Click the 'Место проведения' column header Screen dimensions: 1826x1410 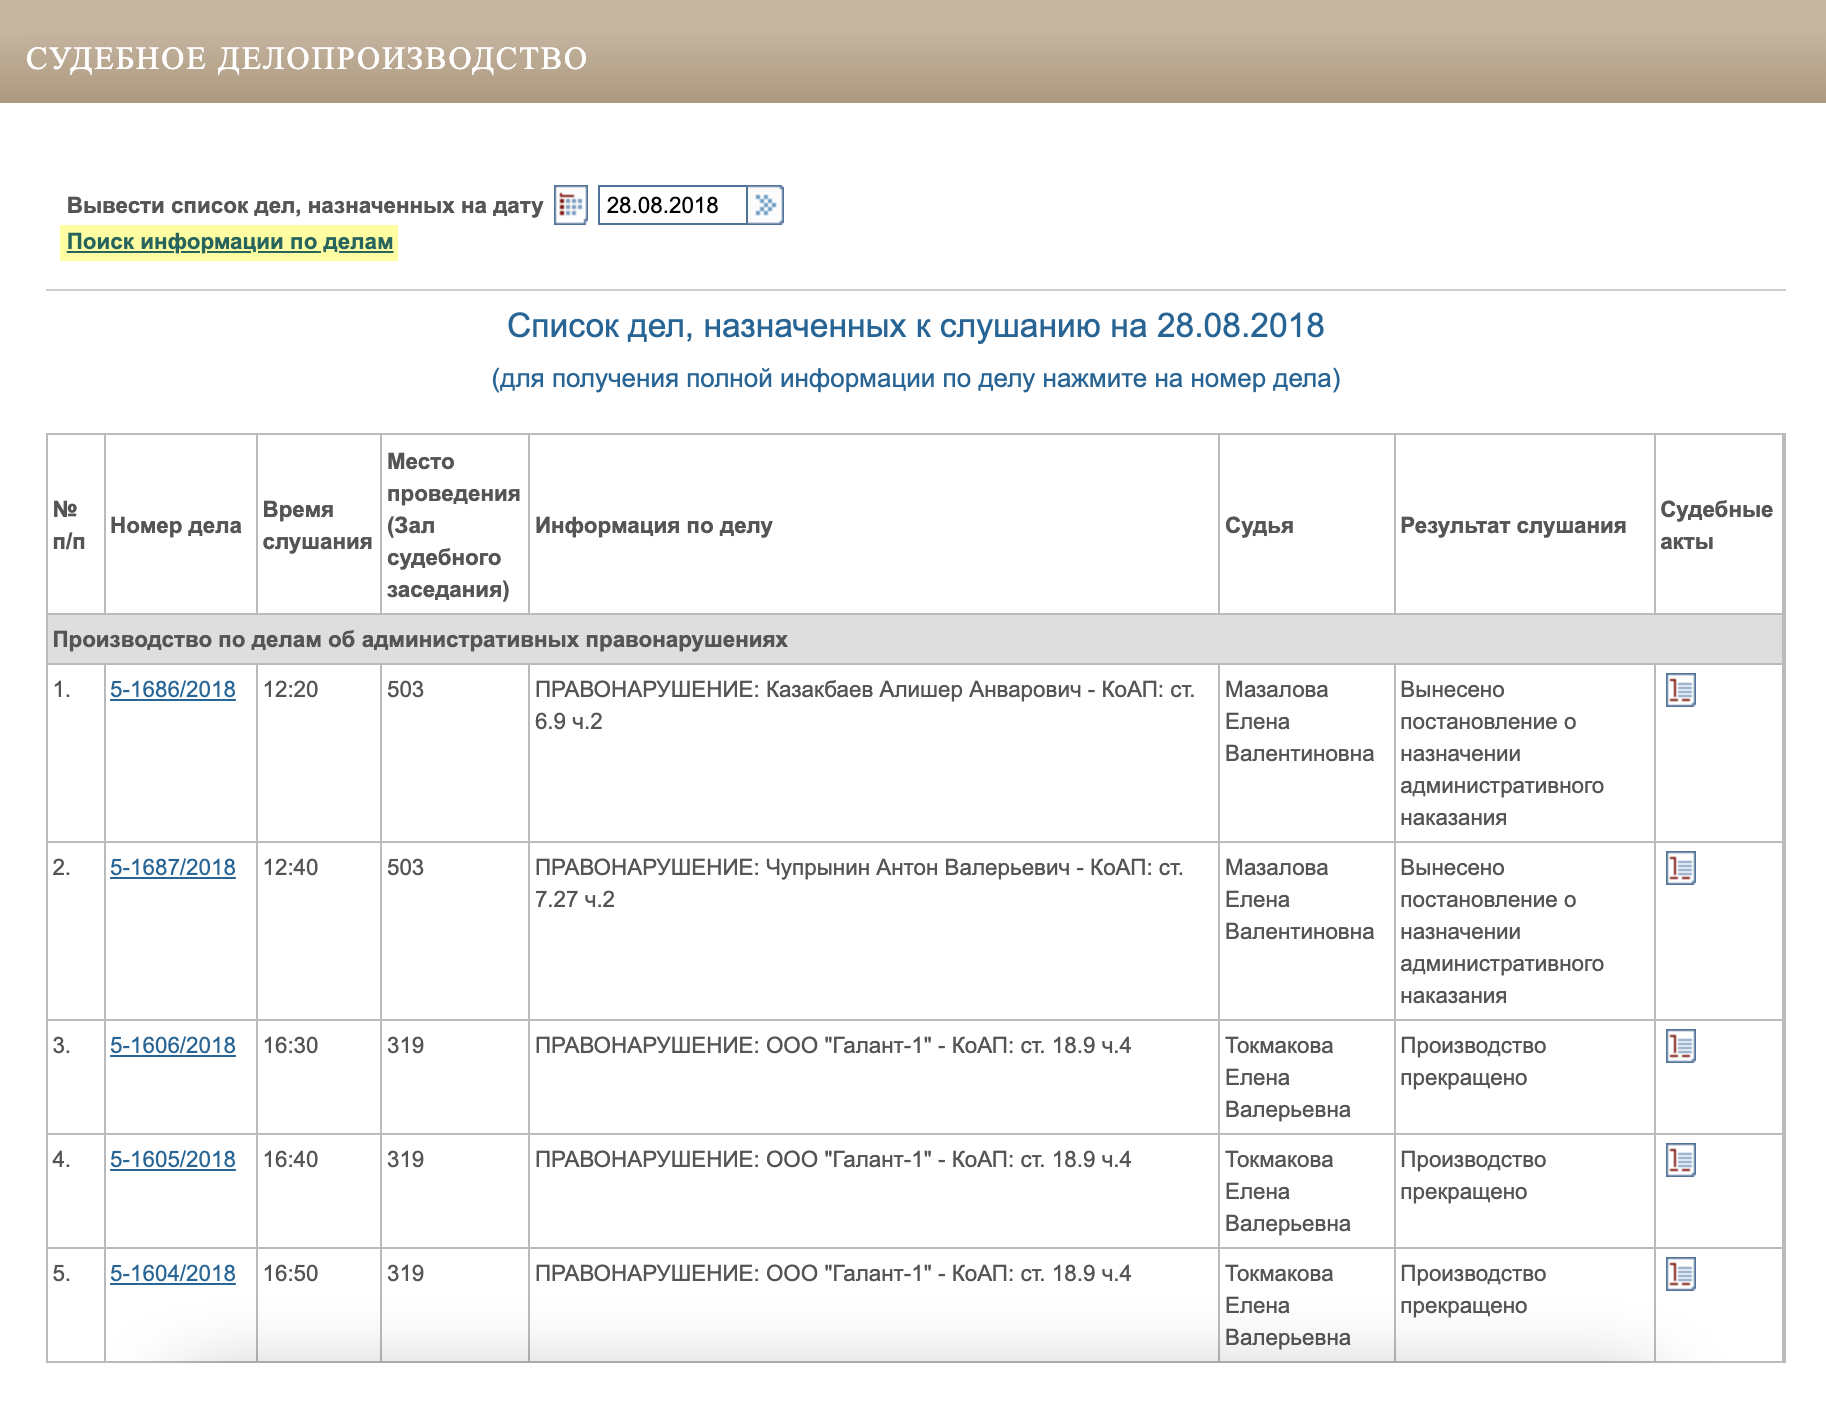454,526
